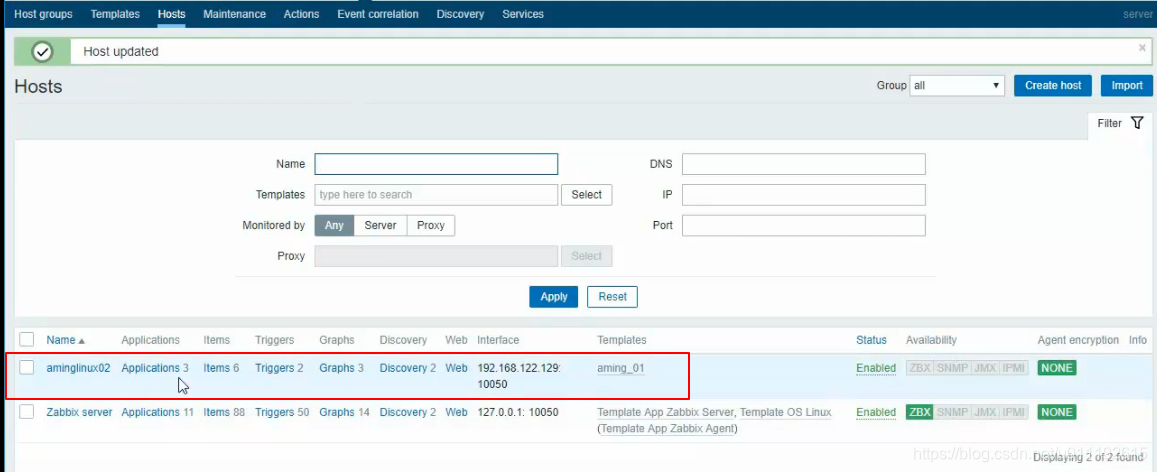Image resolution: width=1157 pixels, height=472 pixels.
Task: Choose Server in Monitored by
Action: (381, 226)
